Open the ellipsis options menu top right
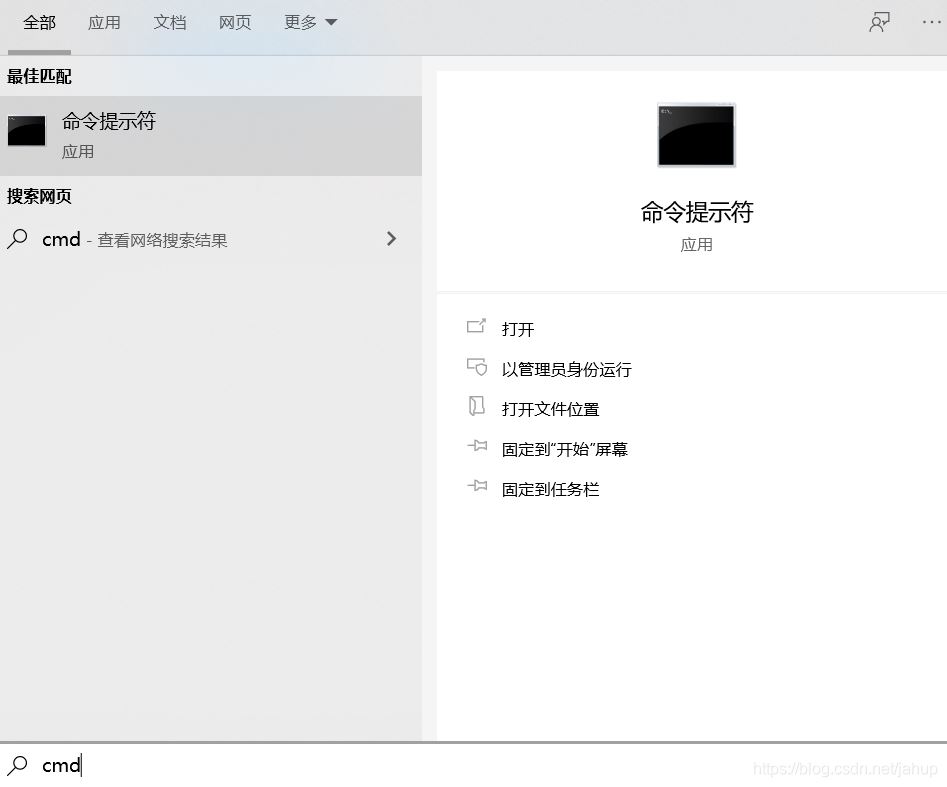Screen dimensions: 947x787 point(930,21)
